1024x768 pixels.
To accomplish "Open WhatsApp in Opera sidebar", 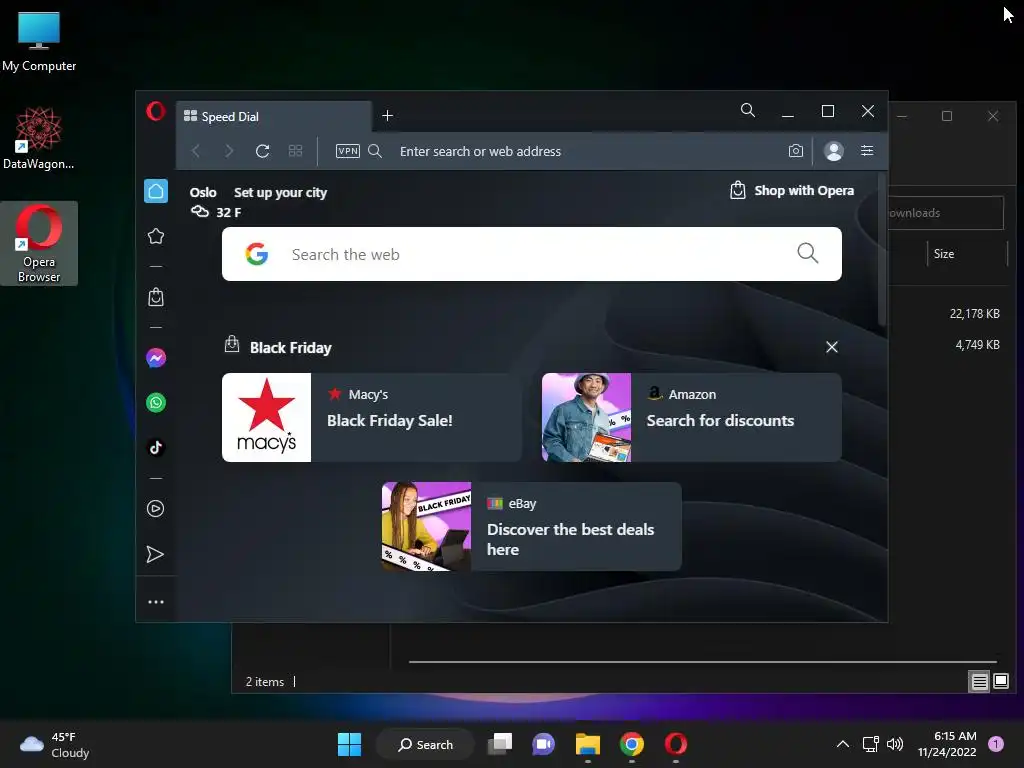I will (x=155, y=402).
